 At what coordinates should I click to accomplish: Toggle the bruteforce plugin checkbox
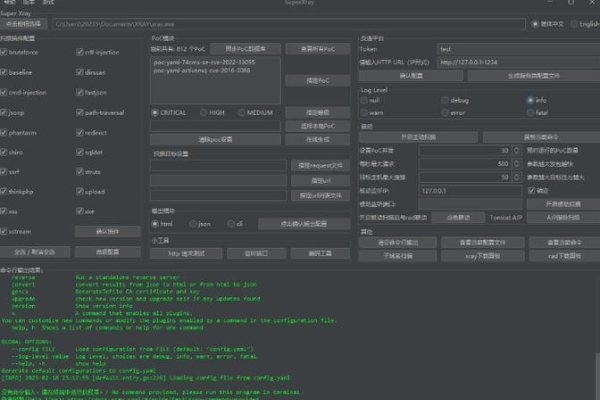(3, 52)
